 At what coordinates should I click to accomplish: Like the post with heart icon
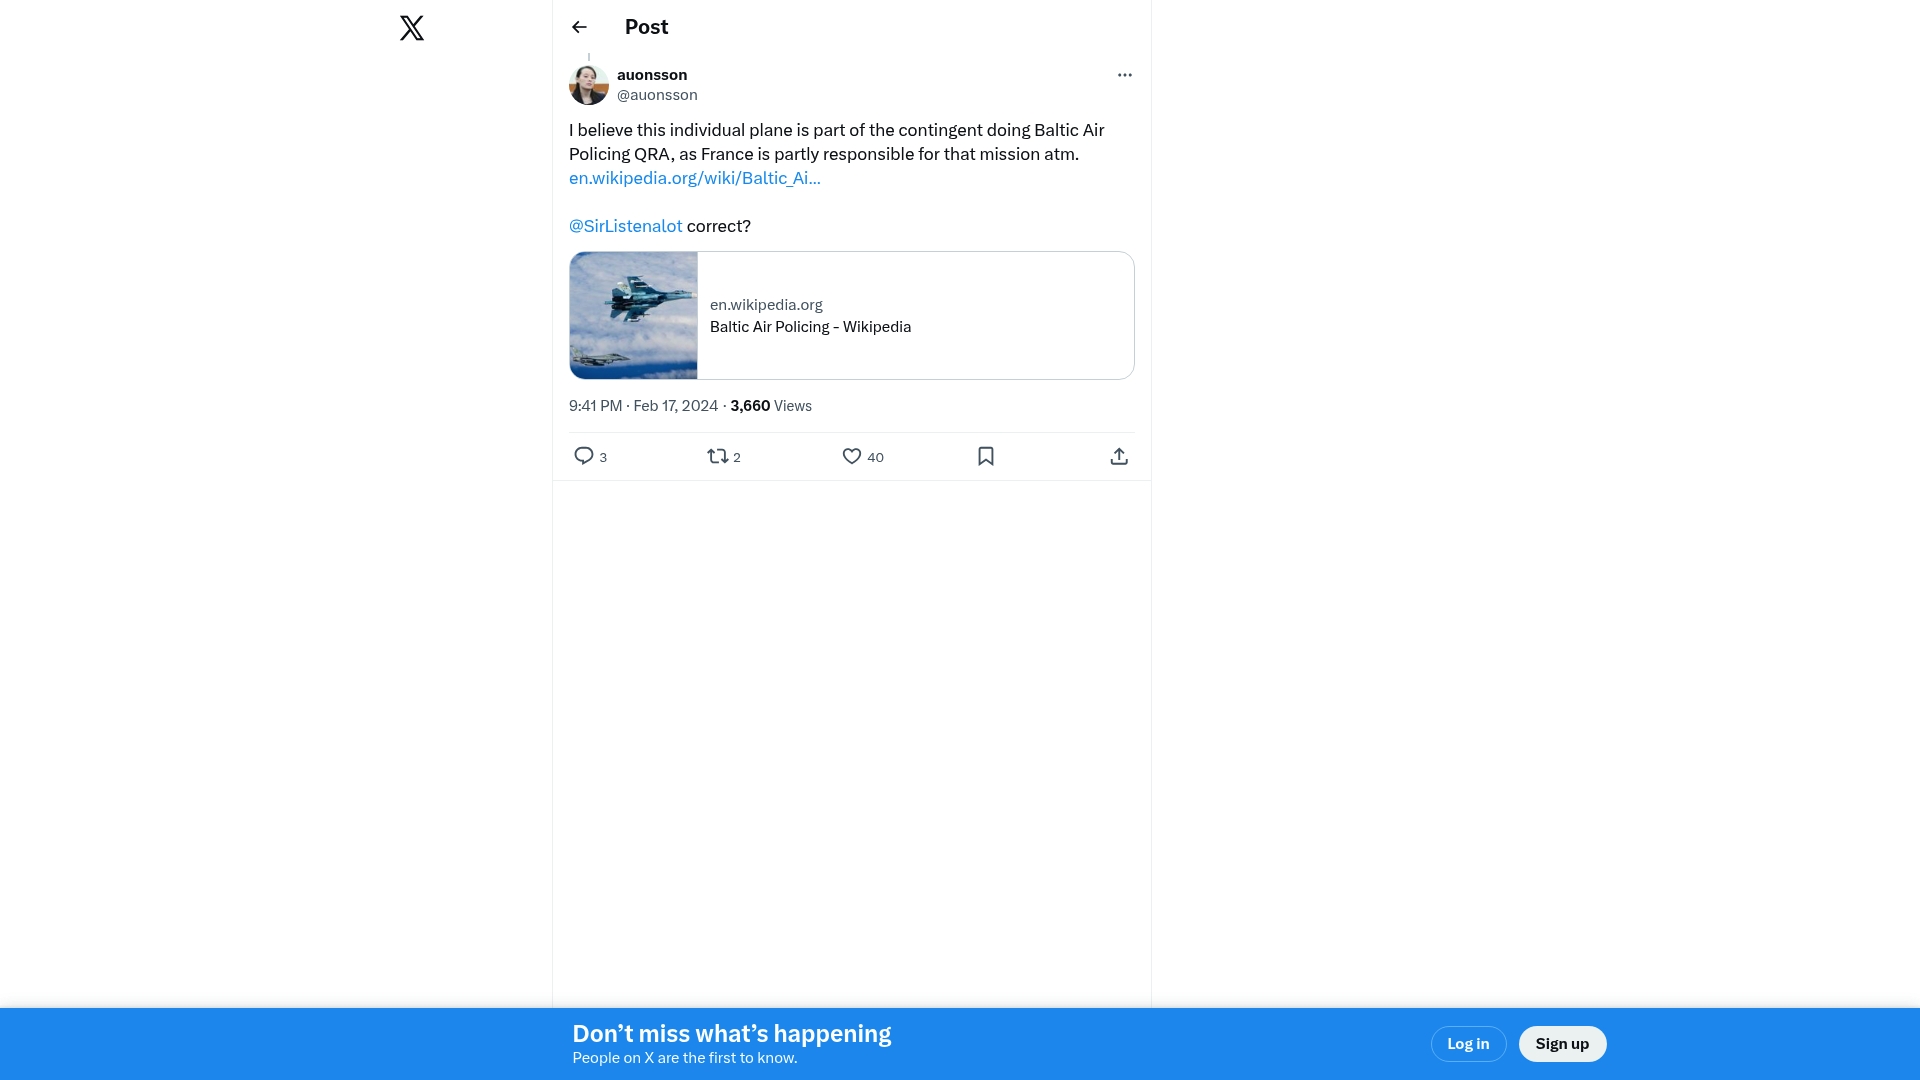coord(851,456)
